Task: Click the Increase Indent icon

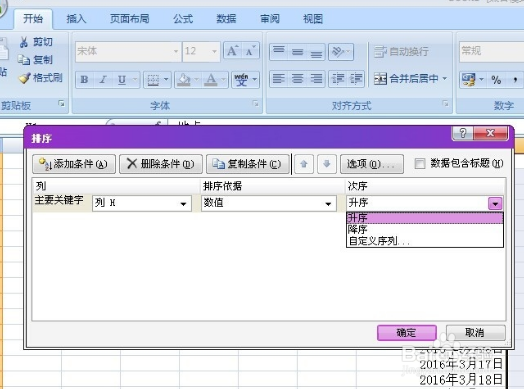Action: [356, 79]
